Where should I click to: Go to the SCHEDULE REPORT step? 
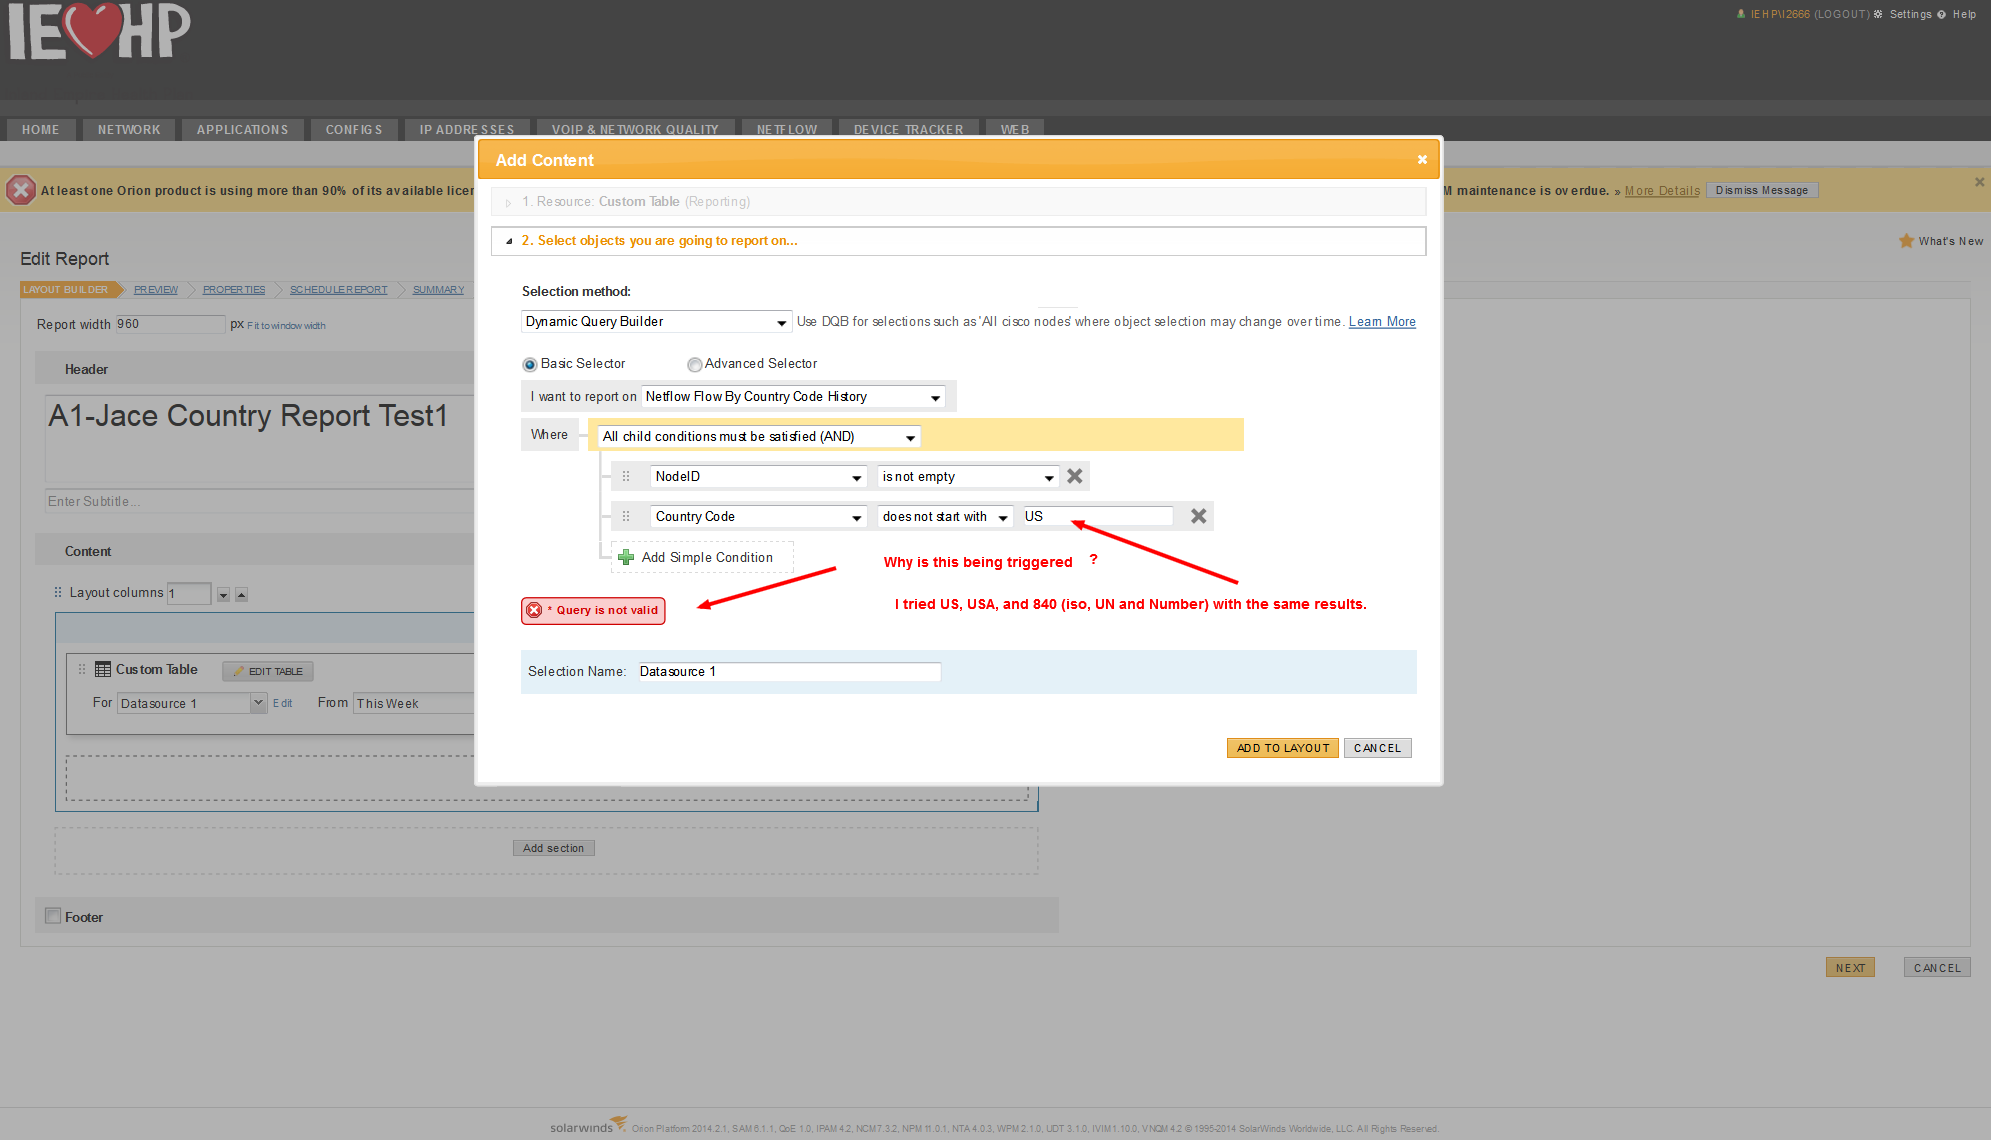point(338,290)
